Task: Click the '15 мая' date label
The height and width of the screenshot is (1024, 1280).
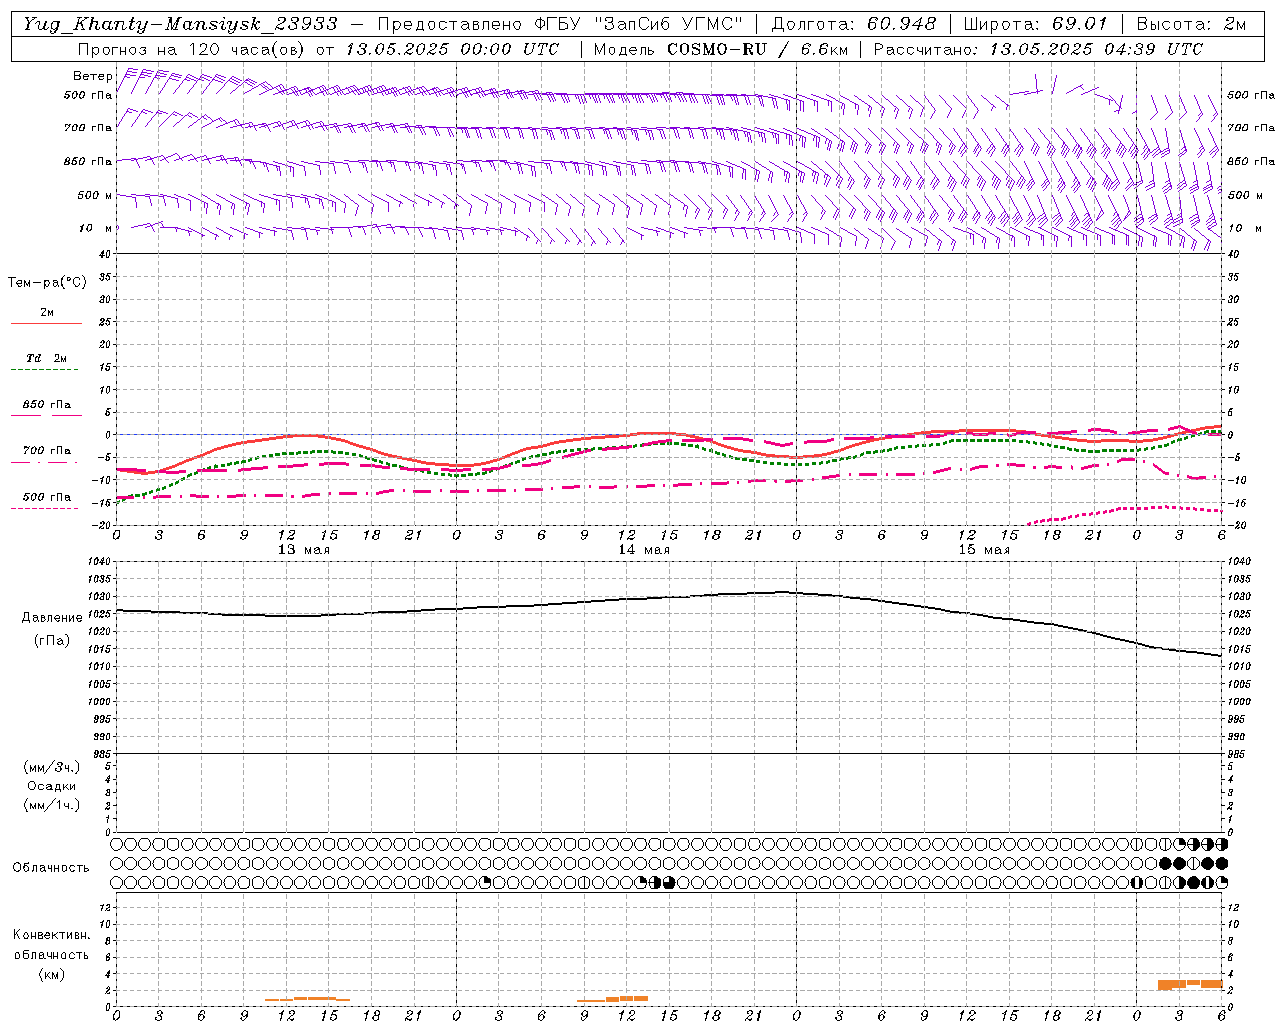Action: click(x=983, y=549)
